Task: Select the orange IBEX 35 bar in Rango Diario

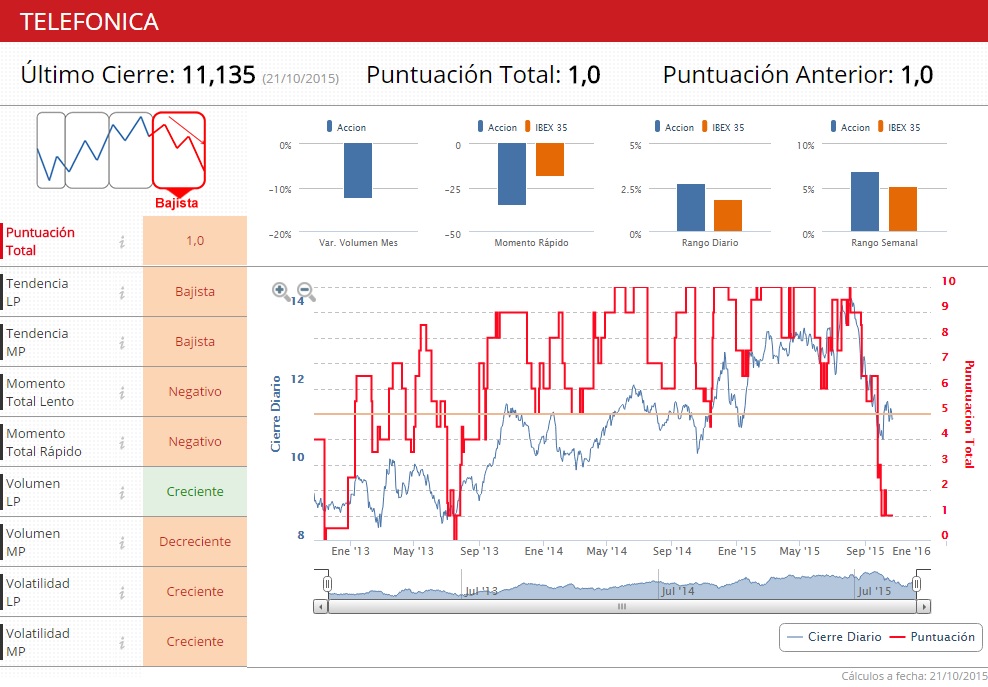Action: click(728, 216)
